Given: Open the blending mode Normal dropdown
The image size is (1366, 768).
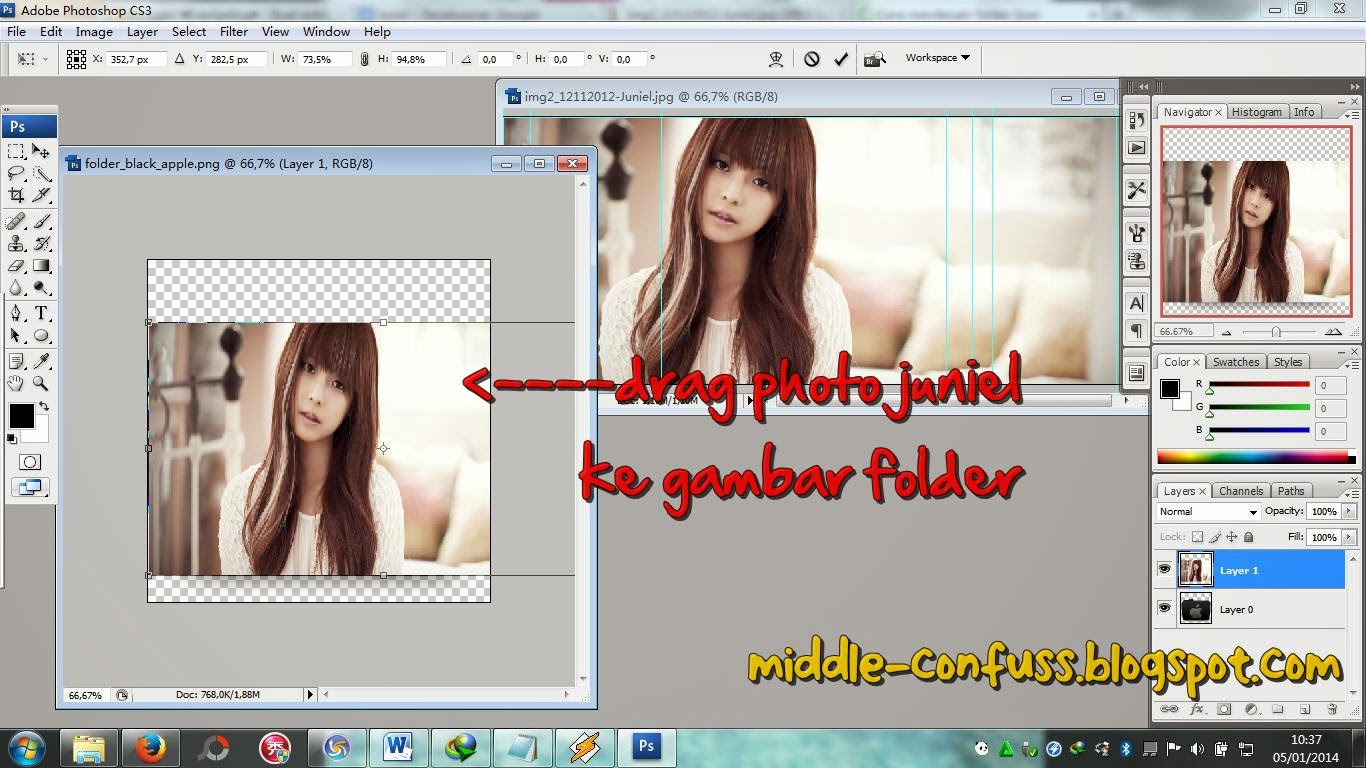Looking at the screenshot, I should point(1205,511).
